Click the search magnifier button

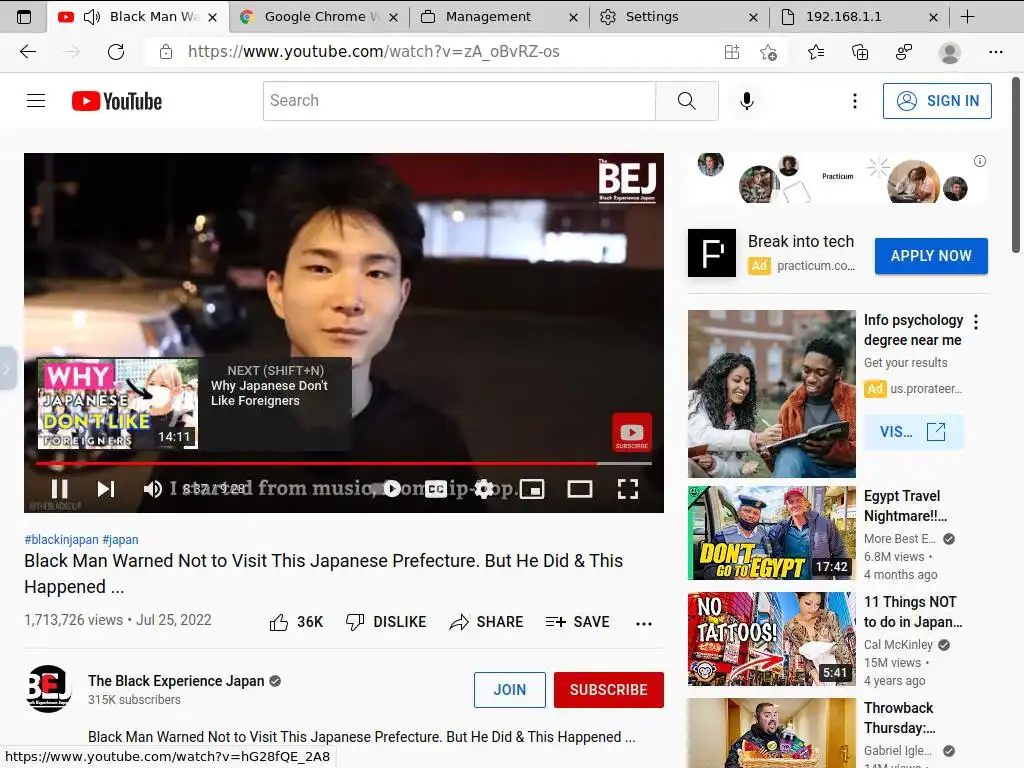(686, 101)
